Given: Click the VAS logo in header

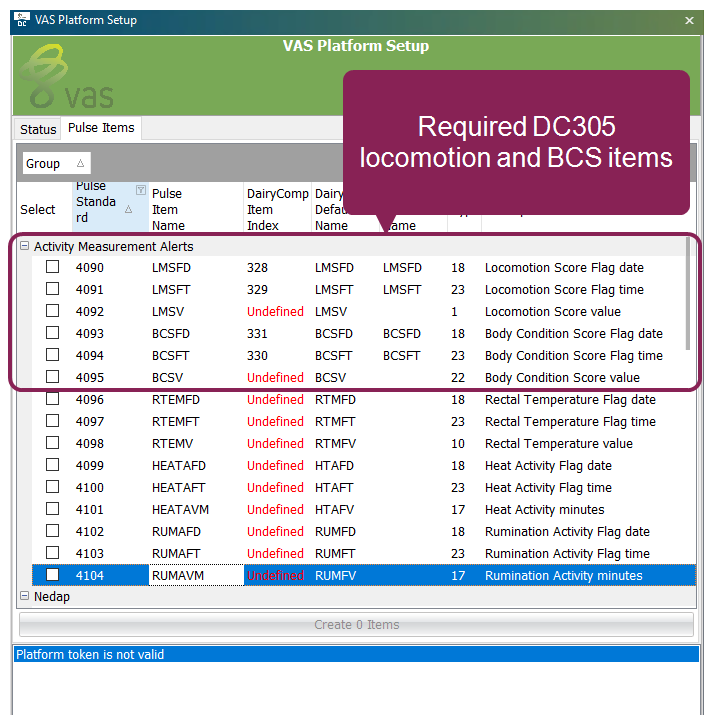Looking at the screenshot, I should coord(66,78).
